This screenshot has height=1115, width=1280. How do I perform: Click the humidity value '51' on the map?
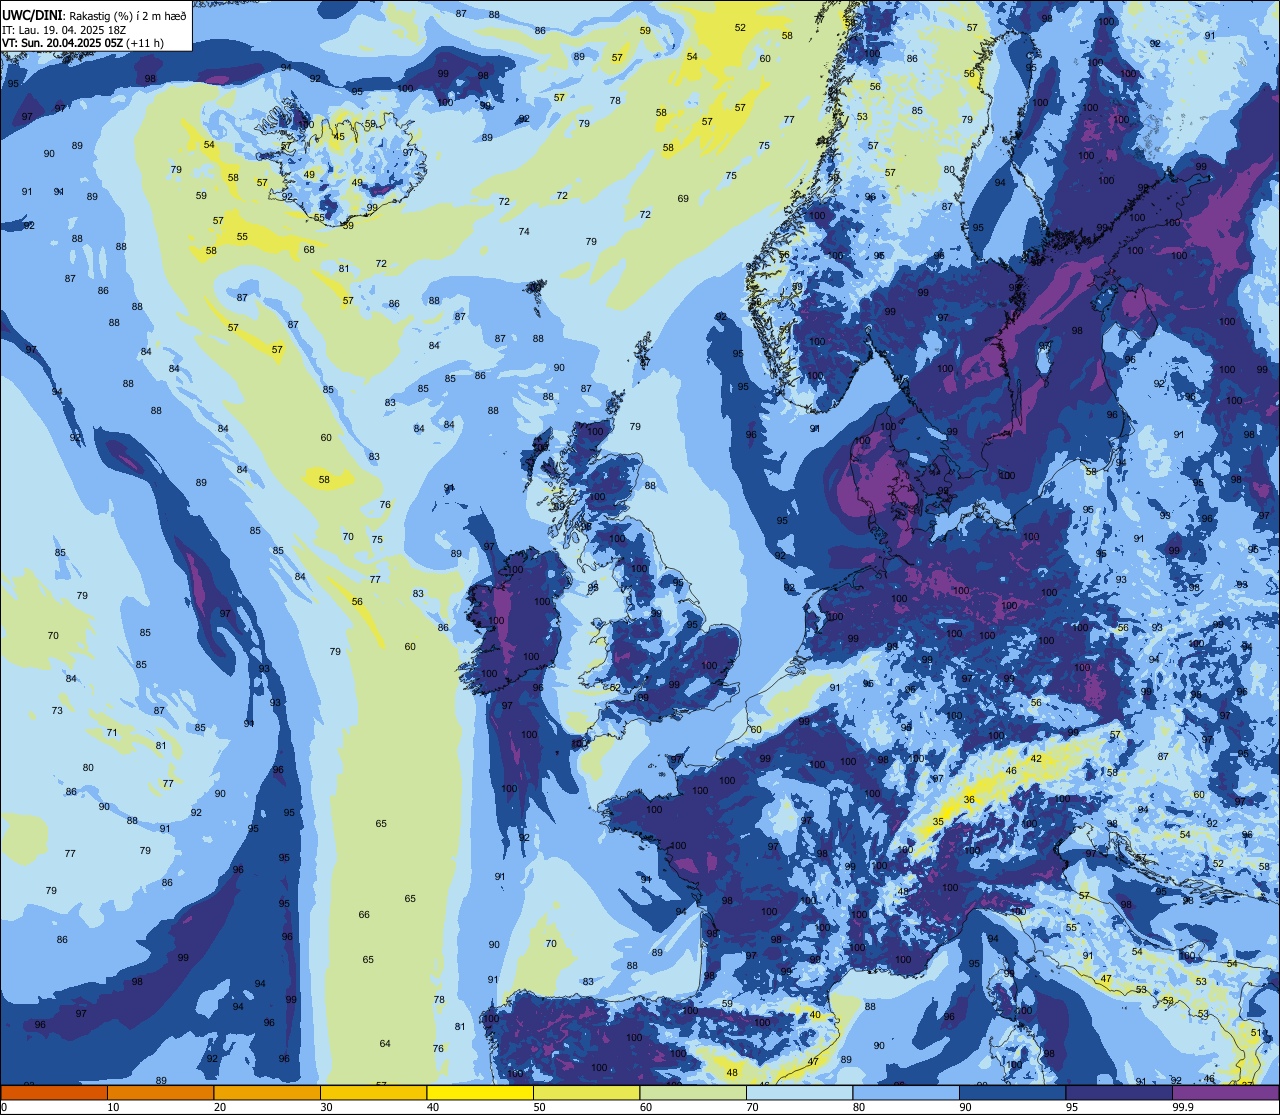coord(1257,1033)
